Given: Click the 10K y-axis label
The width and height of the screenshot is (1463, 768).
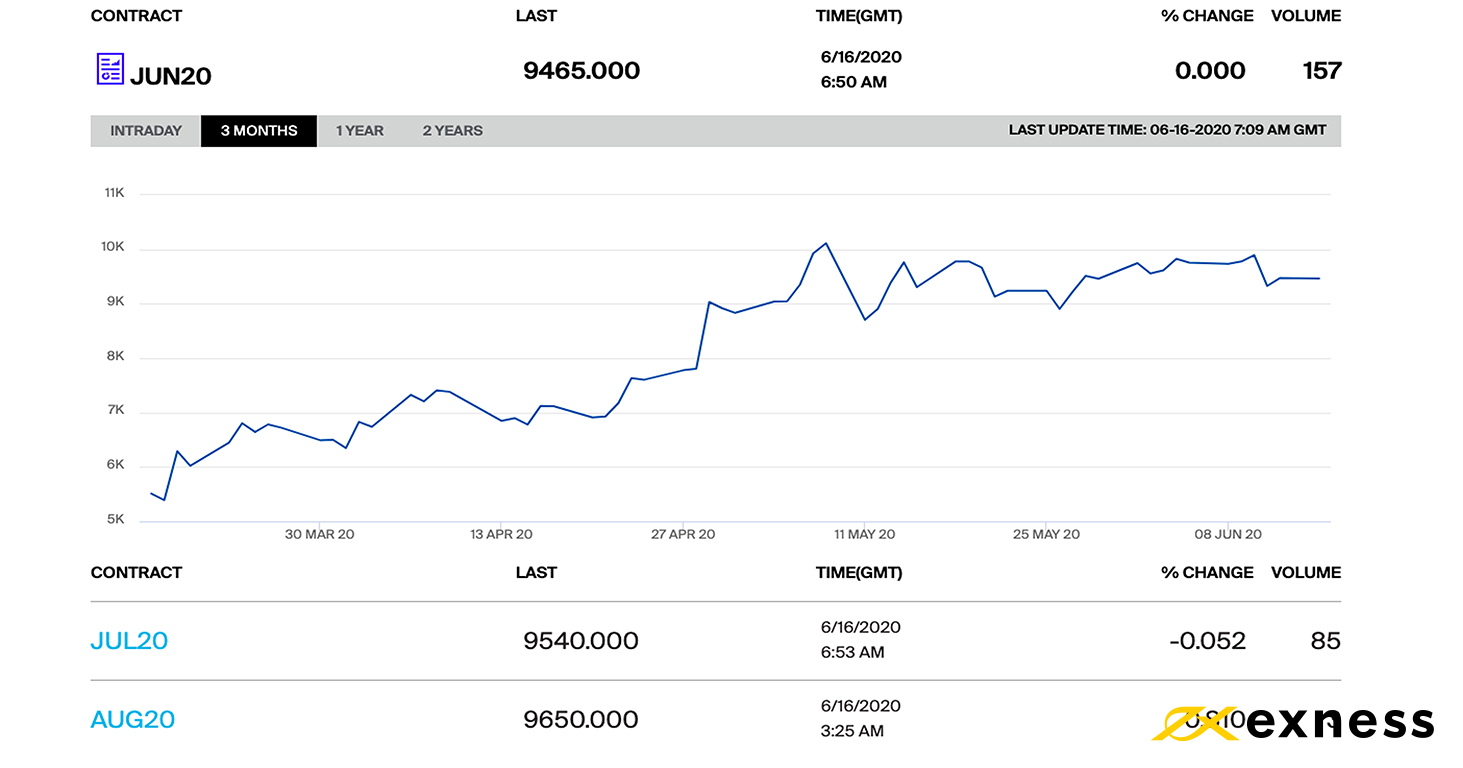Looking at the screenshot, I should 113,247.
